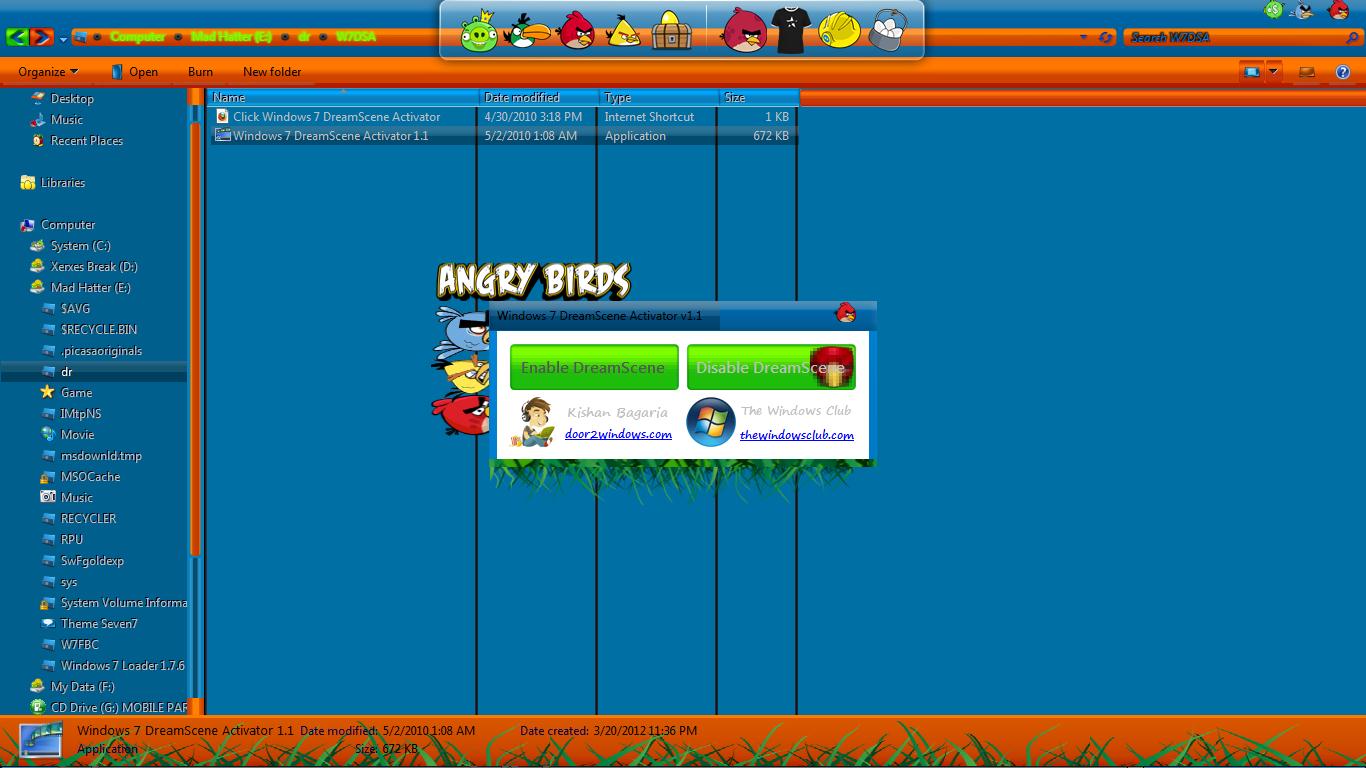The width and height of the screenshot is (1366, 768).
Task: Click Burn in the Explorer toolbar
Action: (x=200, y=72)
